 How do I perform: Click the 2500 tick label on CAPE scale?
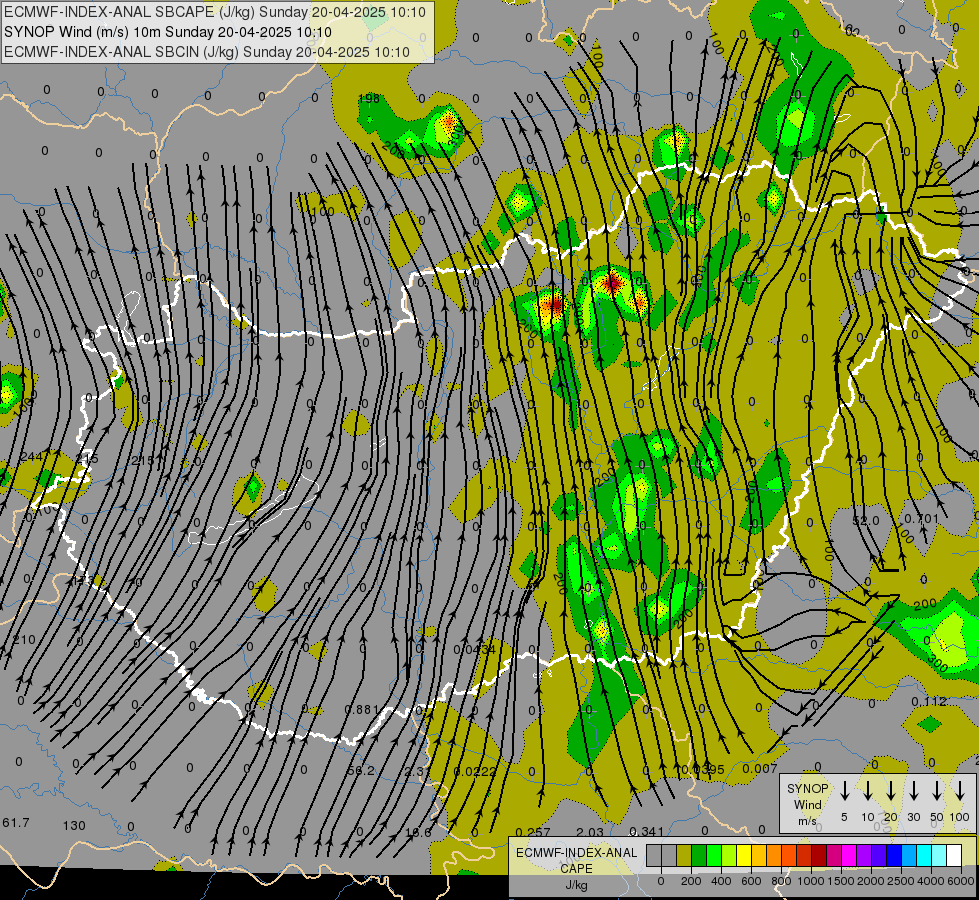(901, 881)
